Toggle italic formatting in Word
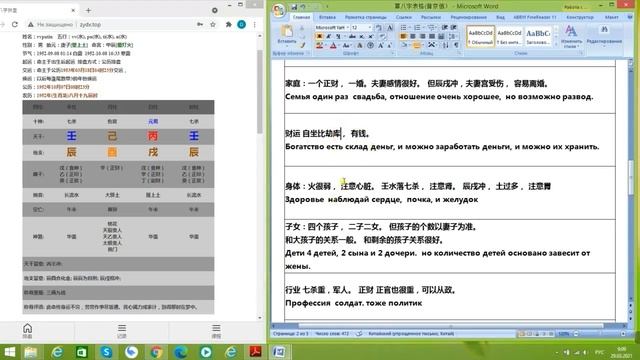This screenshot has height=360, width=640. point(329,36)
